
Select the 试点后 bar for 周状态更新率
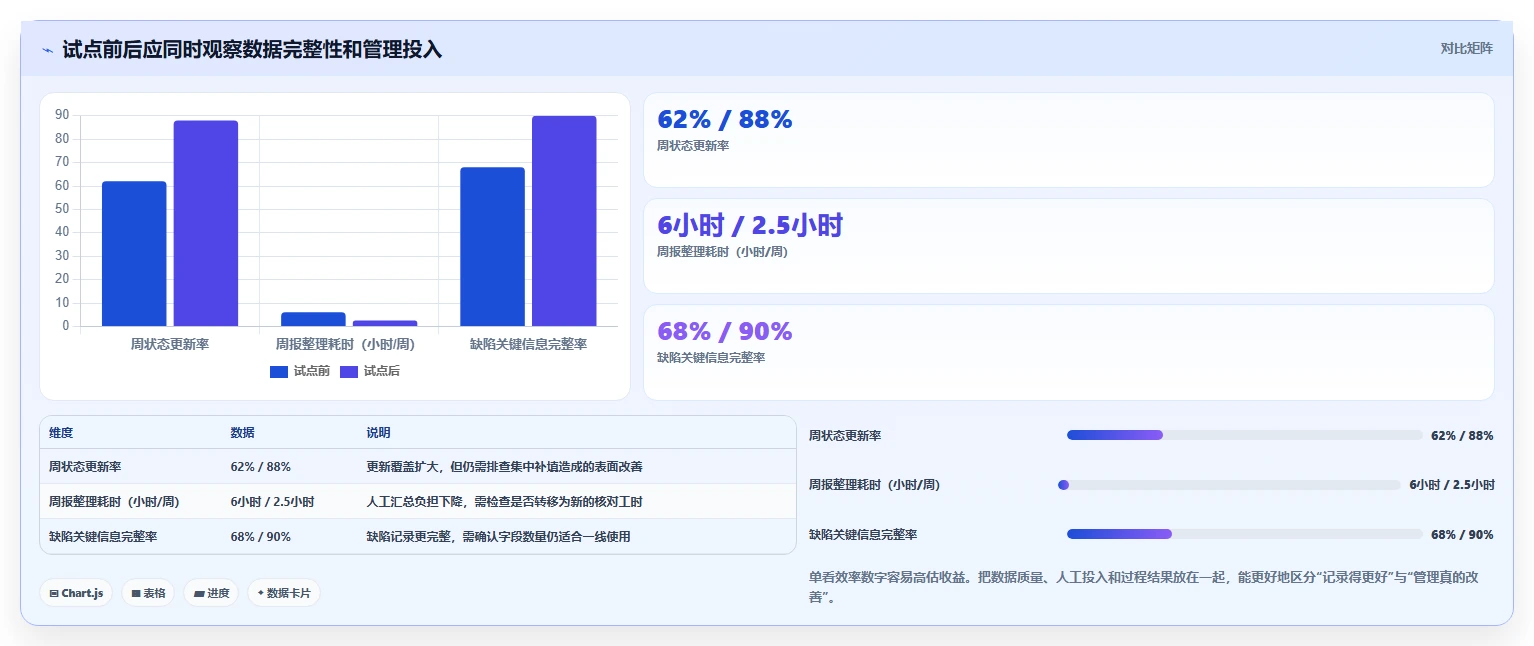tap(206, 223)
